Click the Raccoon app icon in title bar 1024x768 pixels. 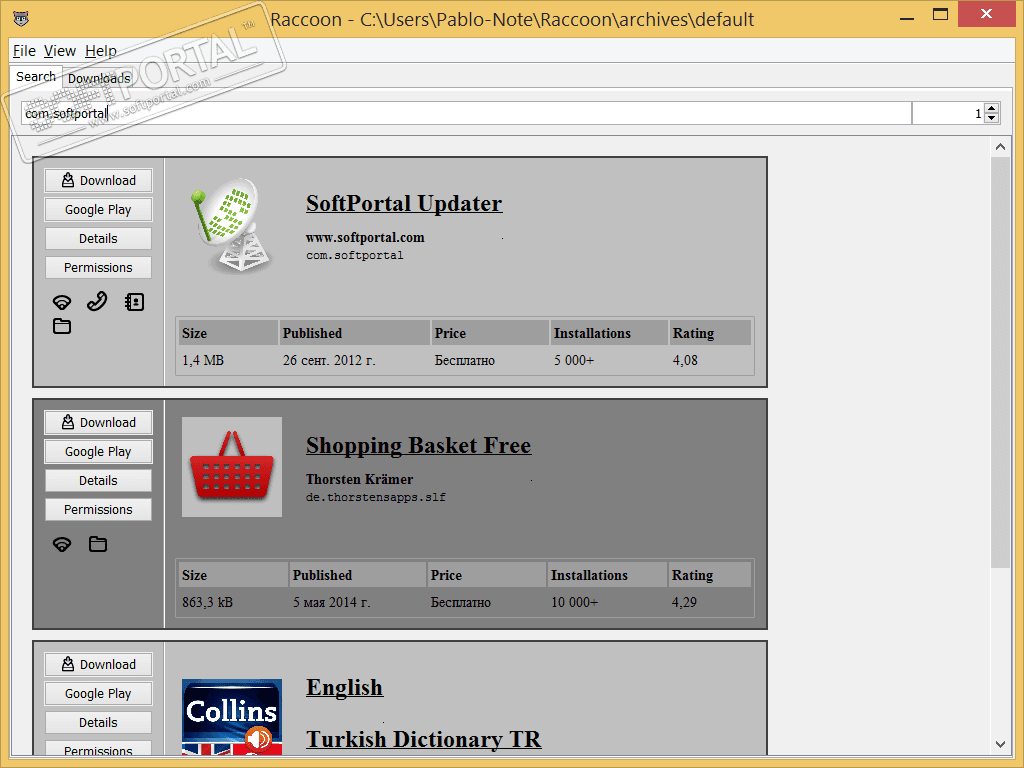point(21,18)
